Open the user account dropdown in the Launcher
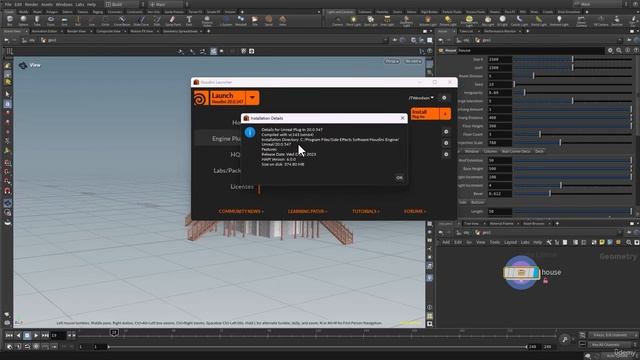640x360 pixels. [421, 98]
